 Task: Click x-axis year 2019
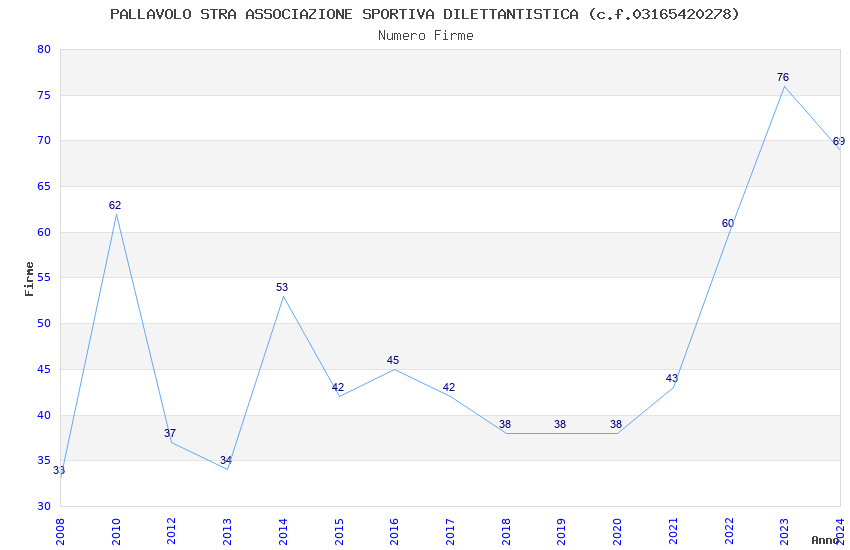[x=562, y=532]
